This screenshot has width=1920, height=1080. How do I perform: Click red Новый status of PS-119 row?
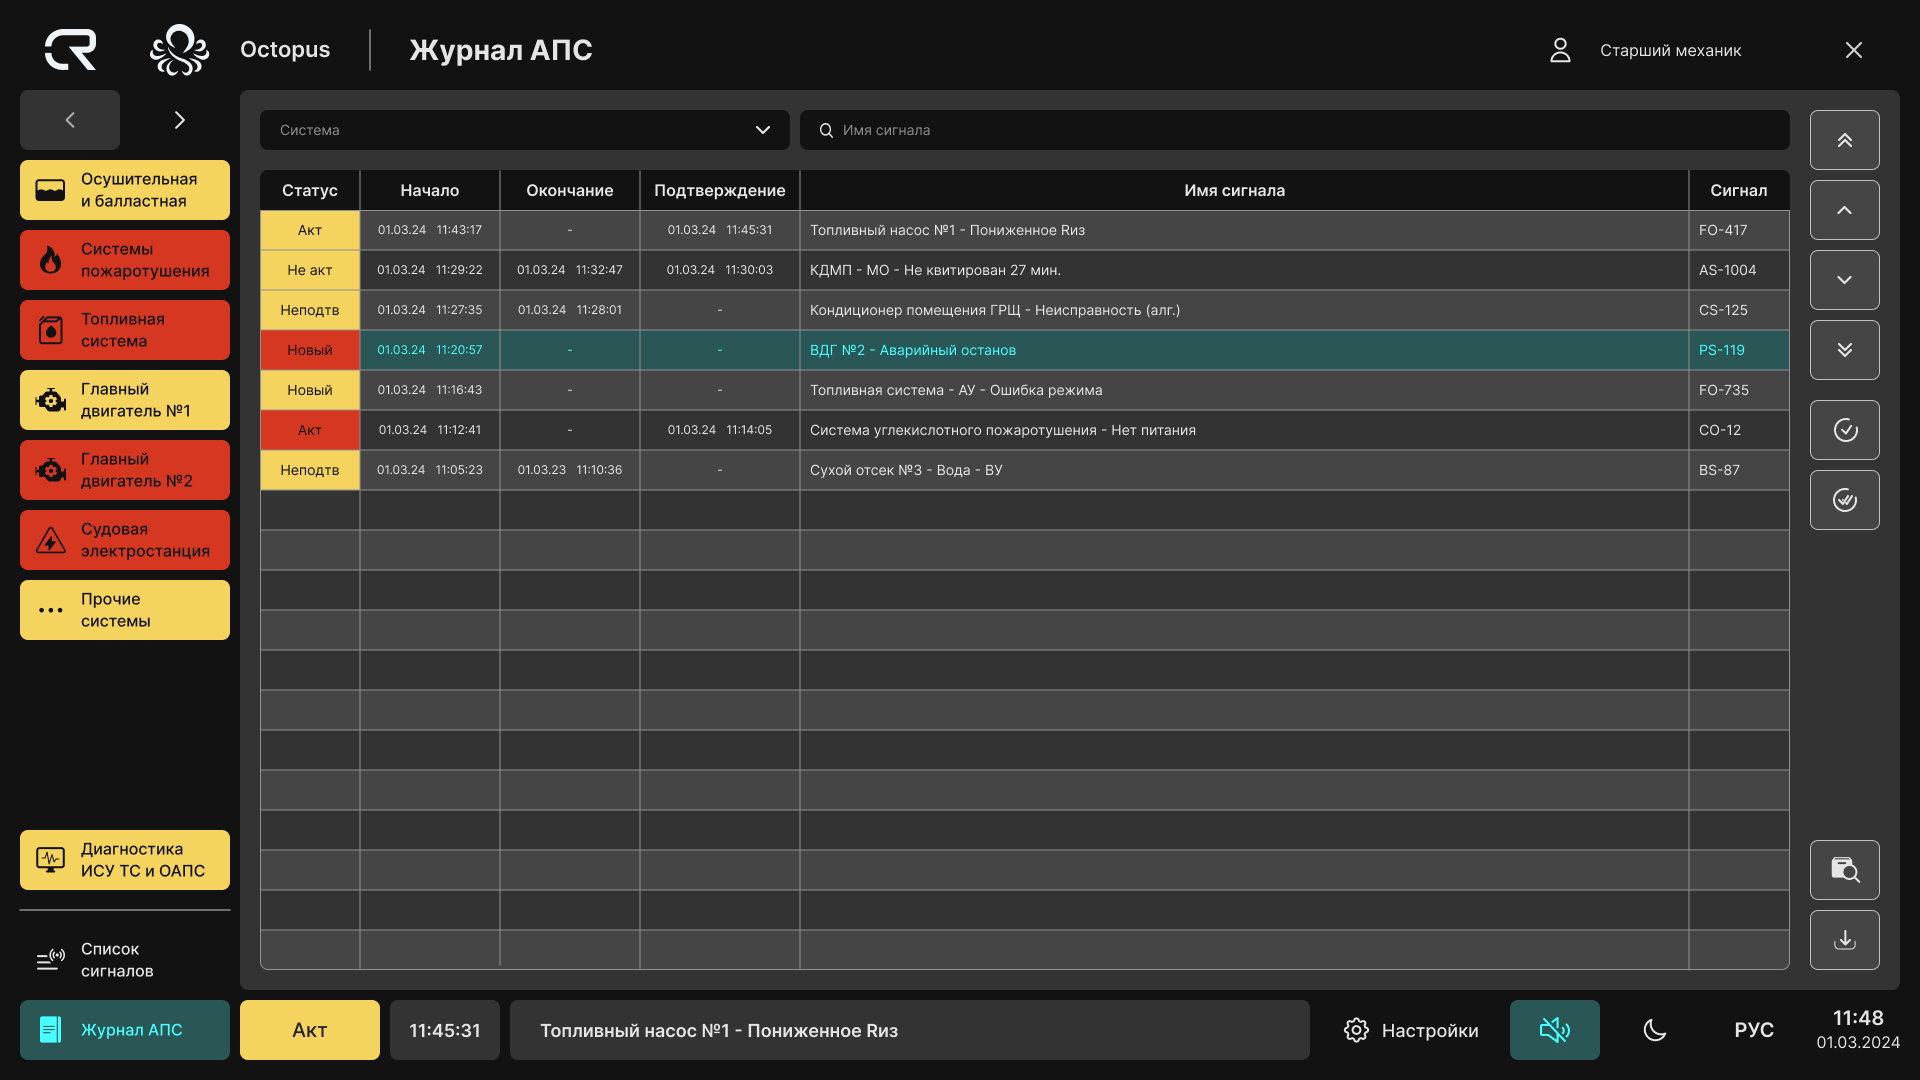pyautogui.click(x=310, y=350)
